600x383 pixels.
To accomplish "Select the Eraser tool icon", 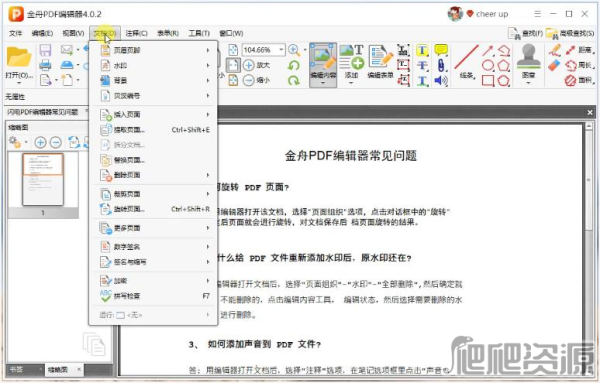I will (554, 65).
